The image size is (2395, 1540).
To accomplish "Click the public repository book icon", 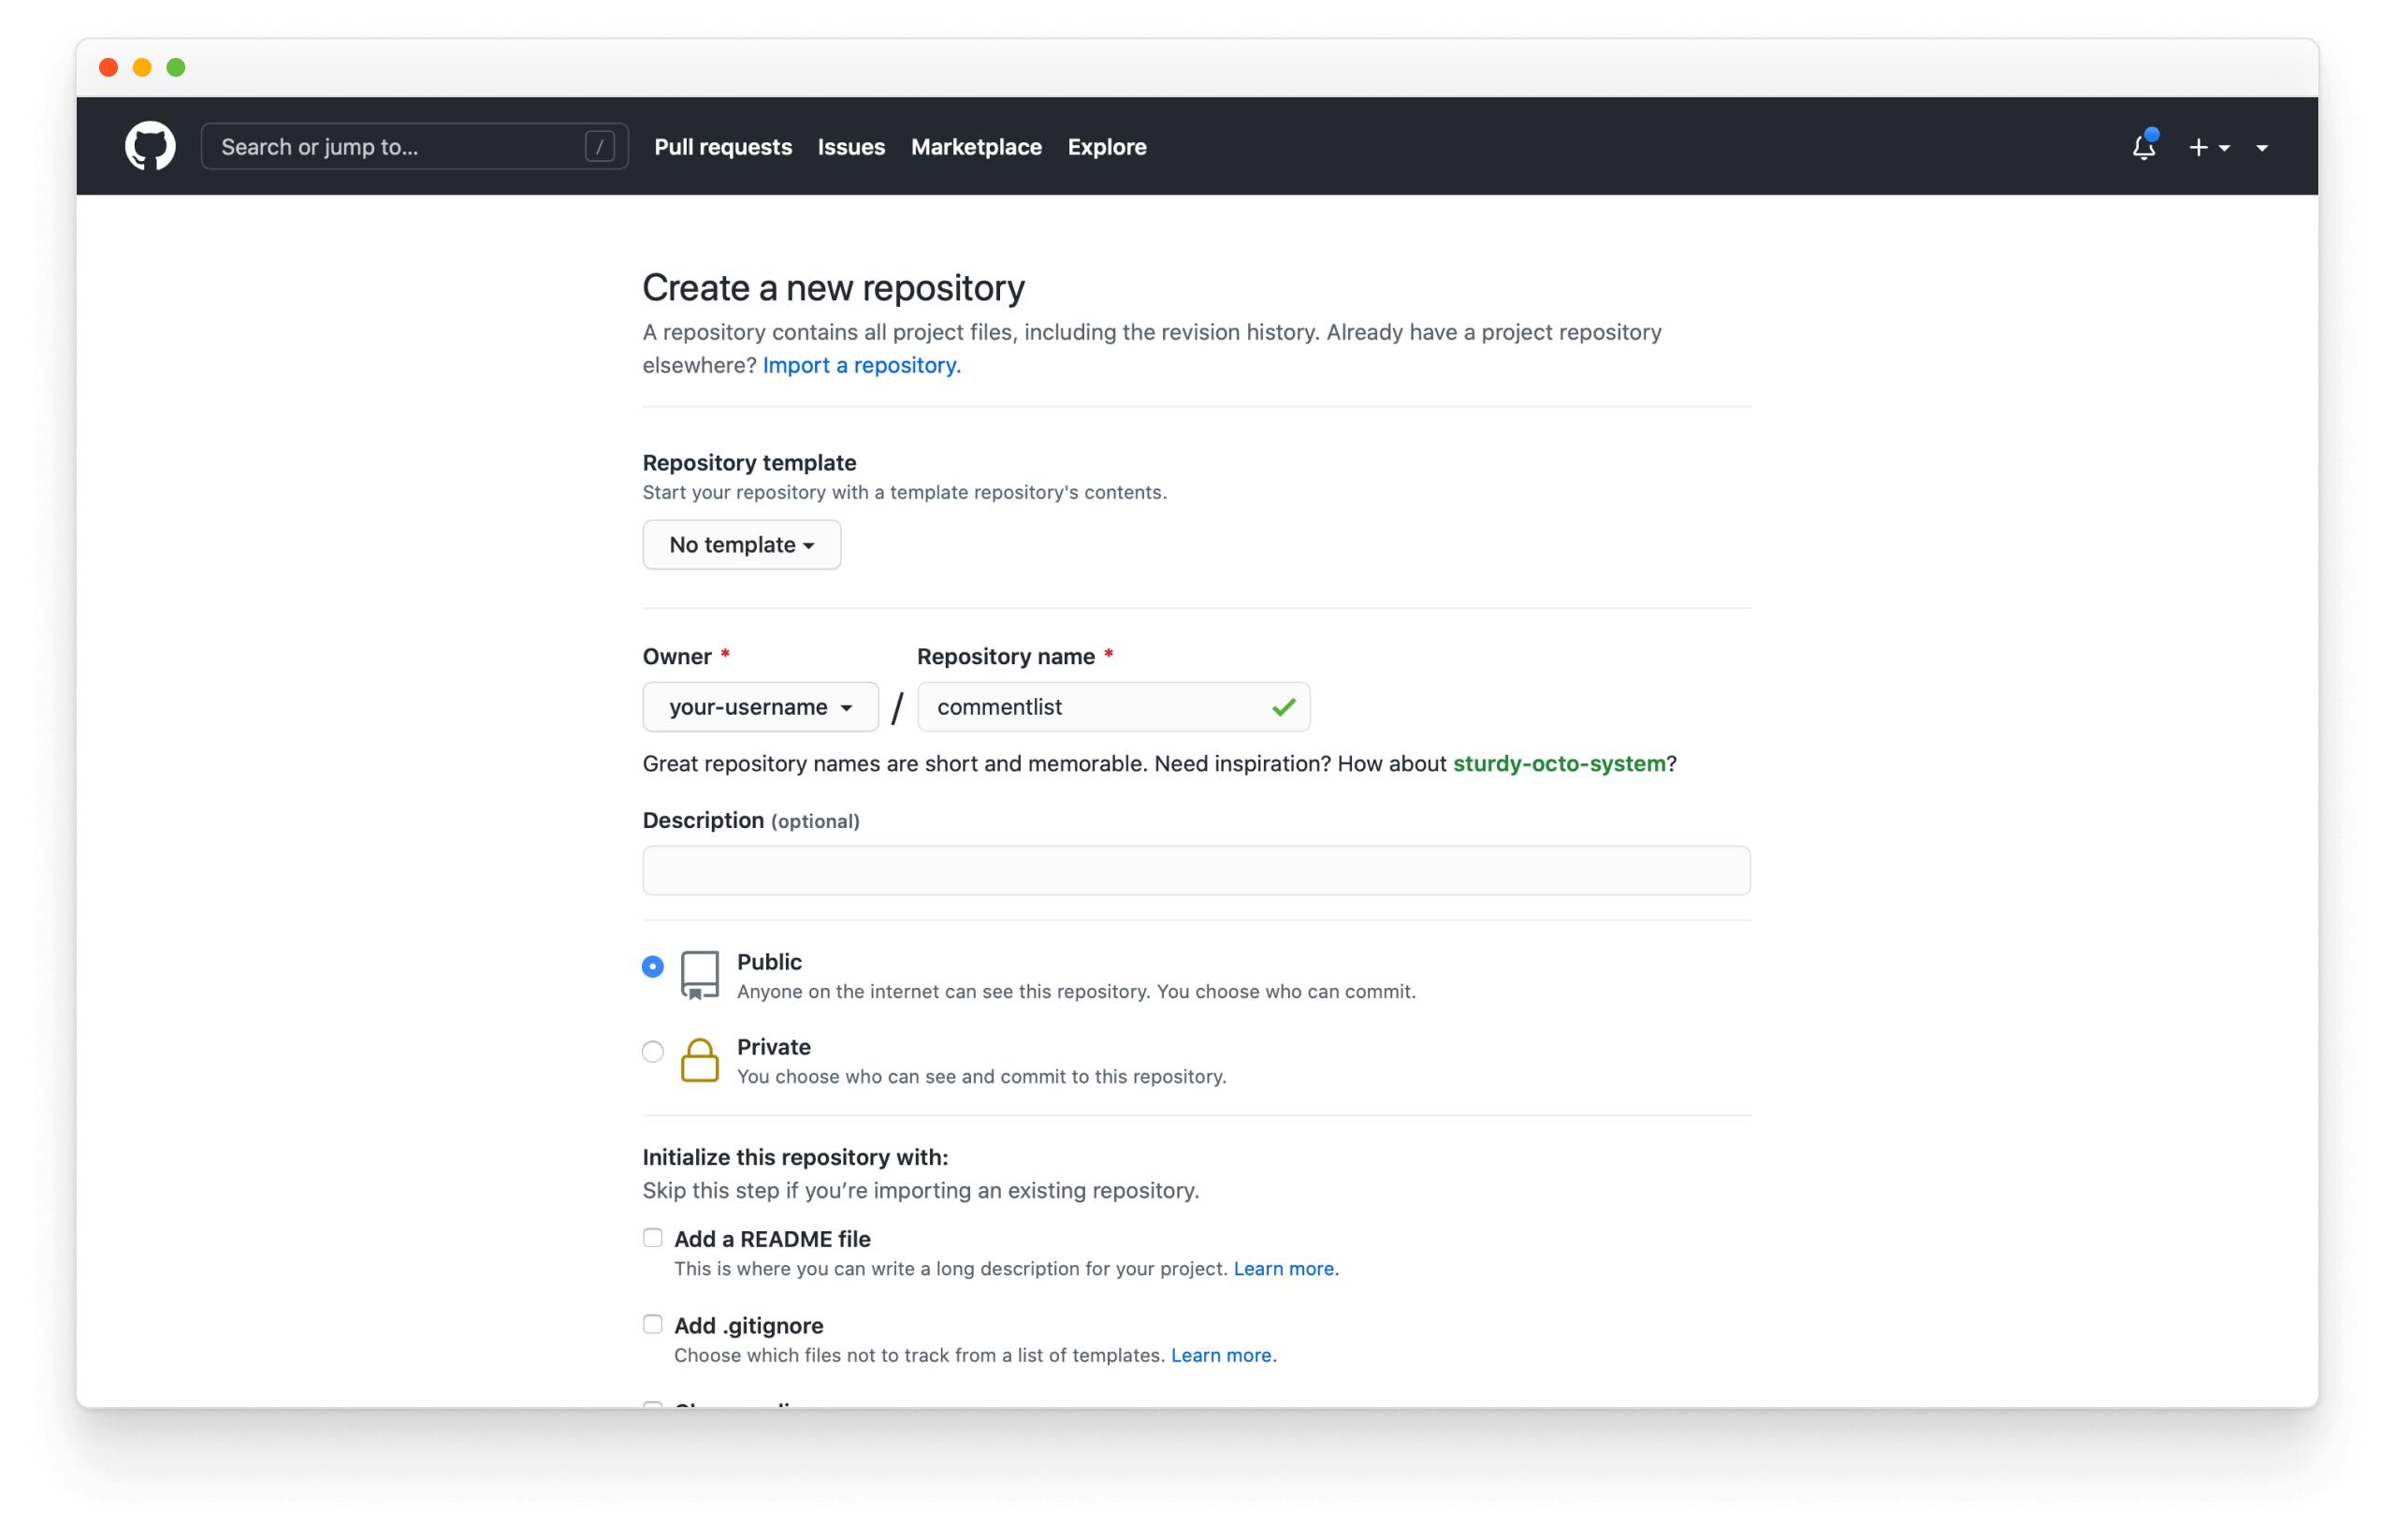I will [x=696, y=974].
